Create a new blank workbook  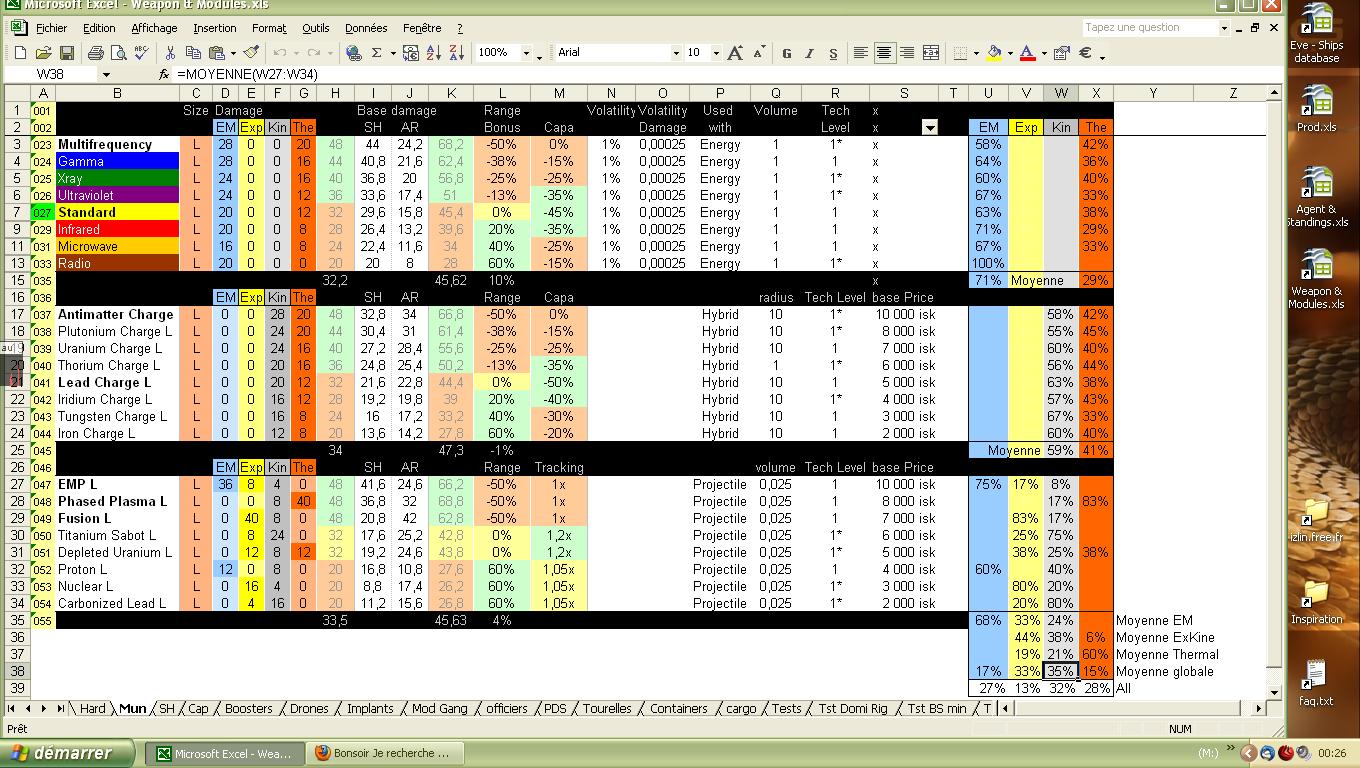[20, 53]
